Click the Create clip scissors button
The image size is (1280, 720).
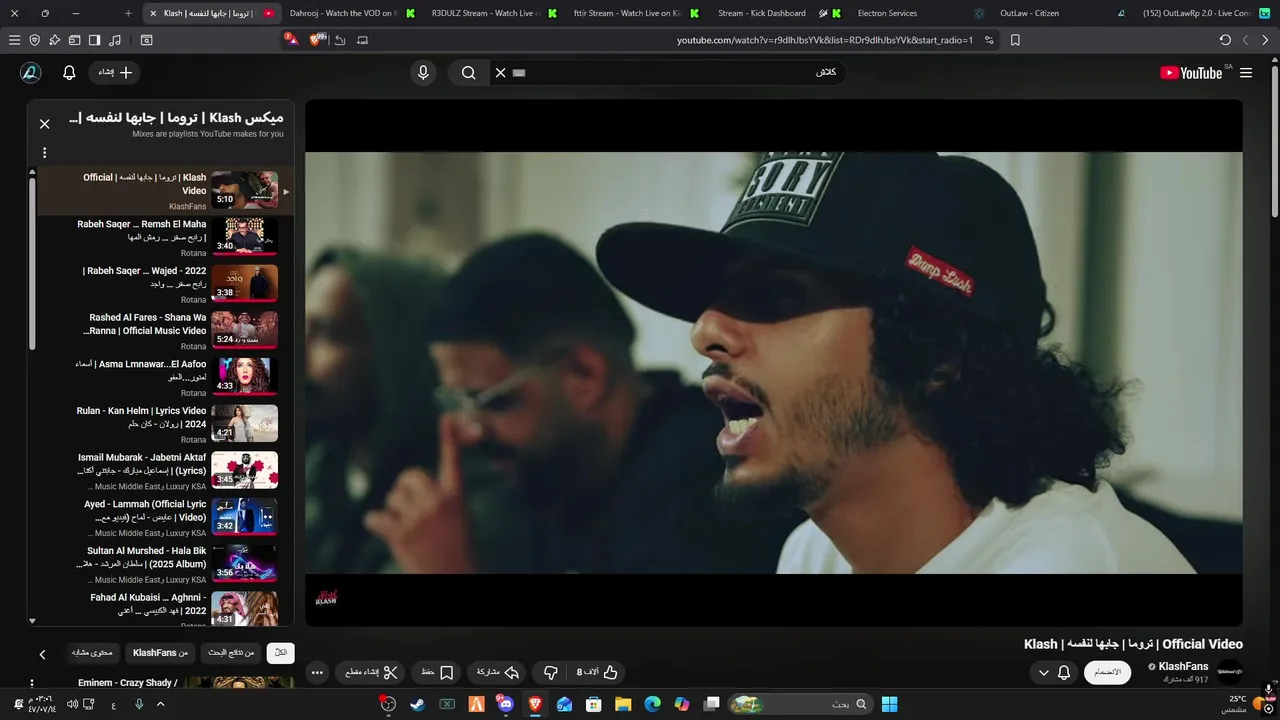point(371,673)
